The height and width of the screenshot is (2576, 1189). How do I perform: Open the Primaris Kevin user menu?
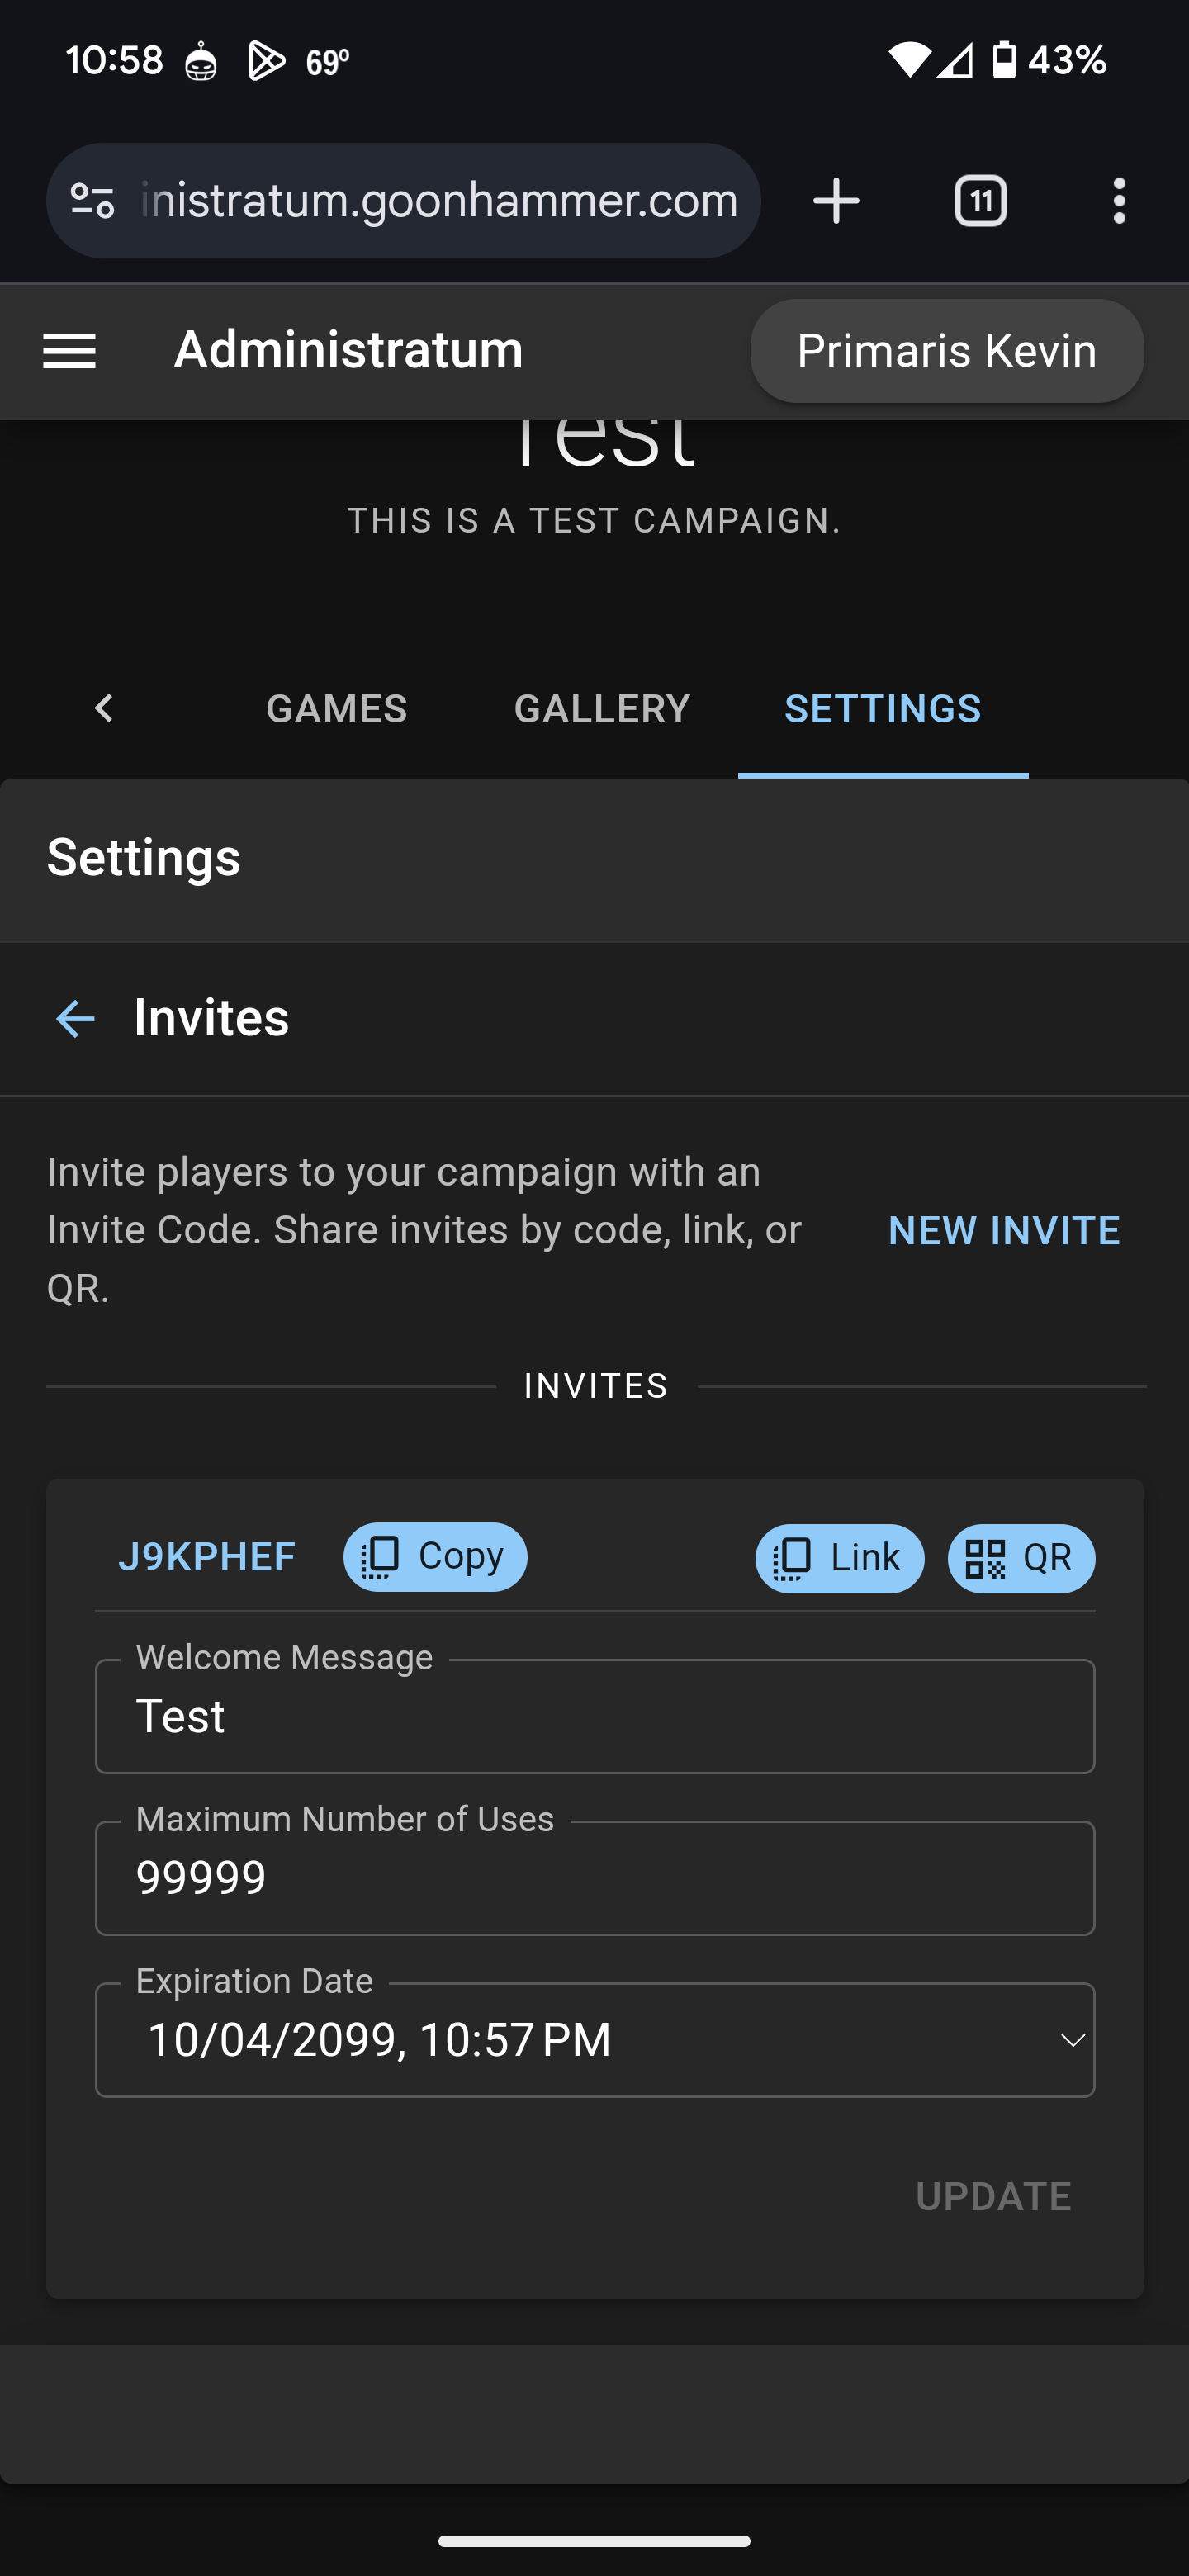946,351
